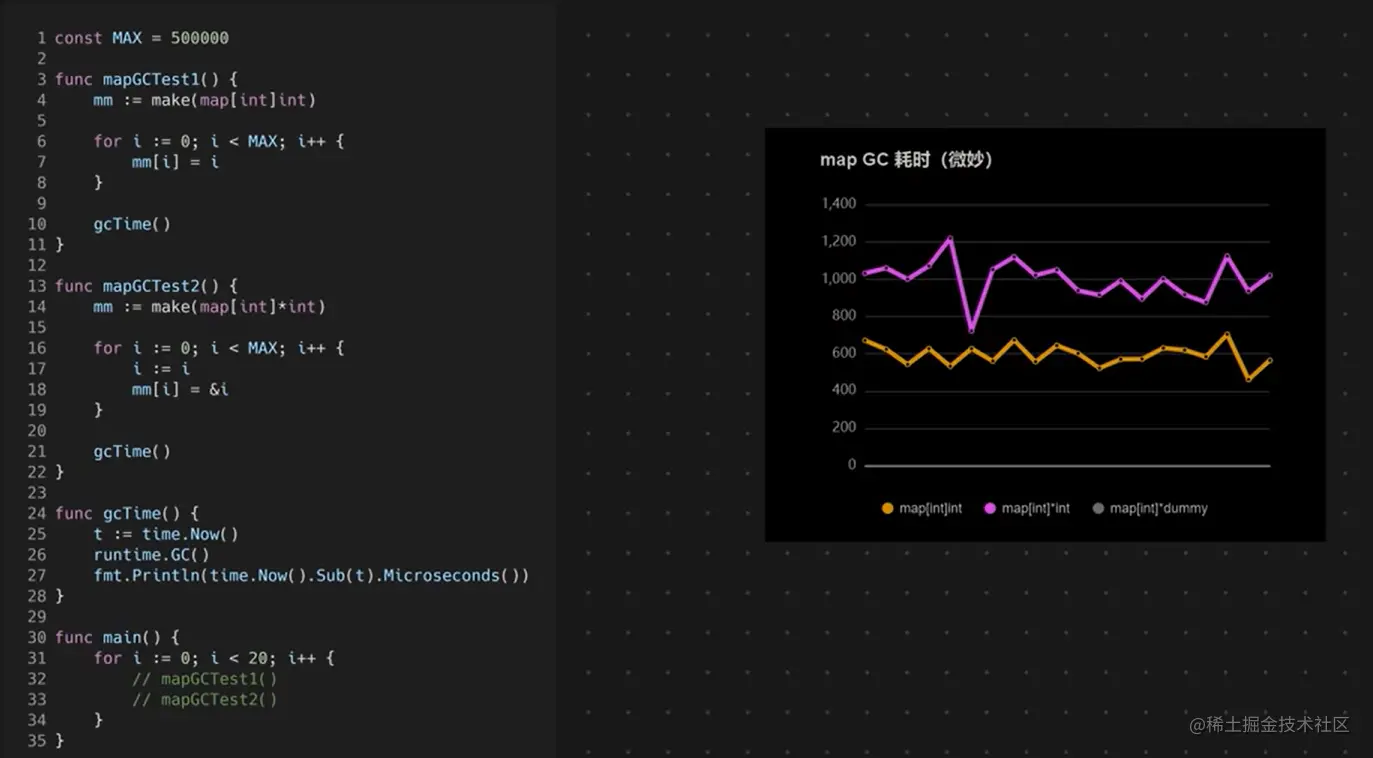
Task: Click the y-axis label 1,200
Action: pyautogui.click(x=839, y=241)
